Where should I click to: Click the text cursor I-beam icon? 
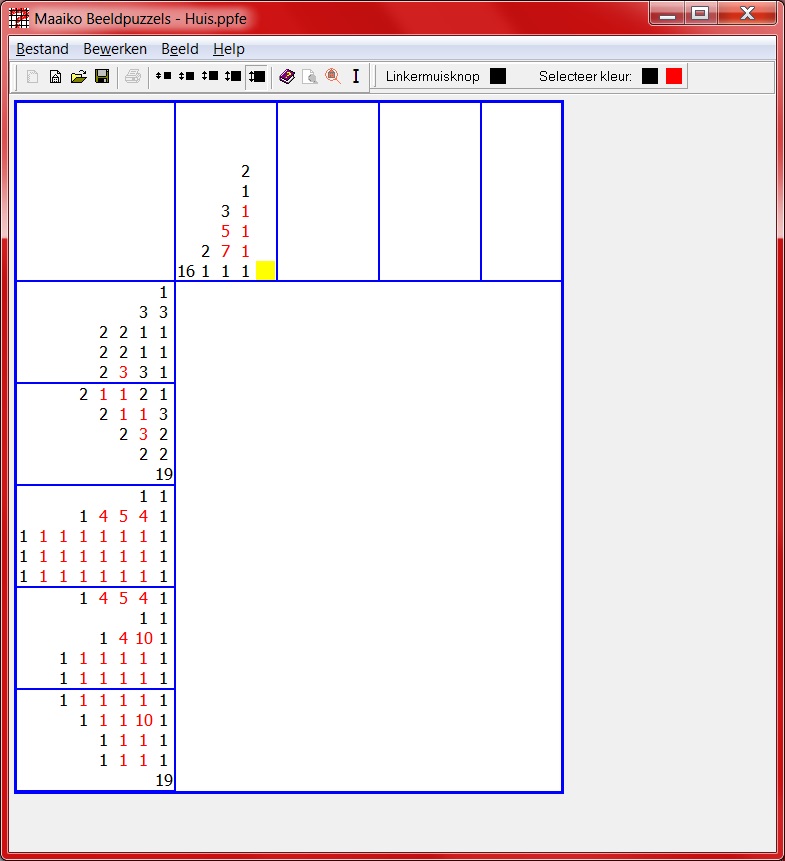[x=356, y=76]
